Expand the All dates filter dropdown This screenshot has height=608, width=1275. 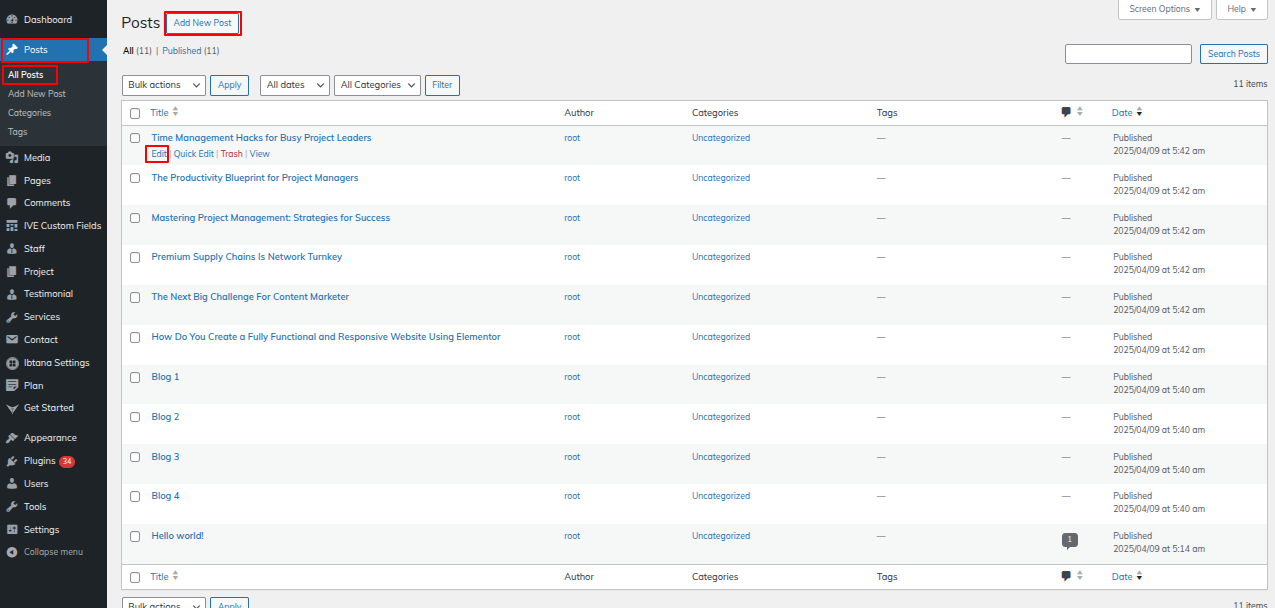tap(294, 85)
